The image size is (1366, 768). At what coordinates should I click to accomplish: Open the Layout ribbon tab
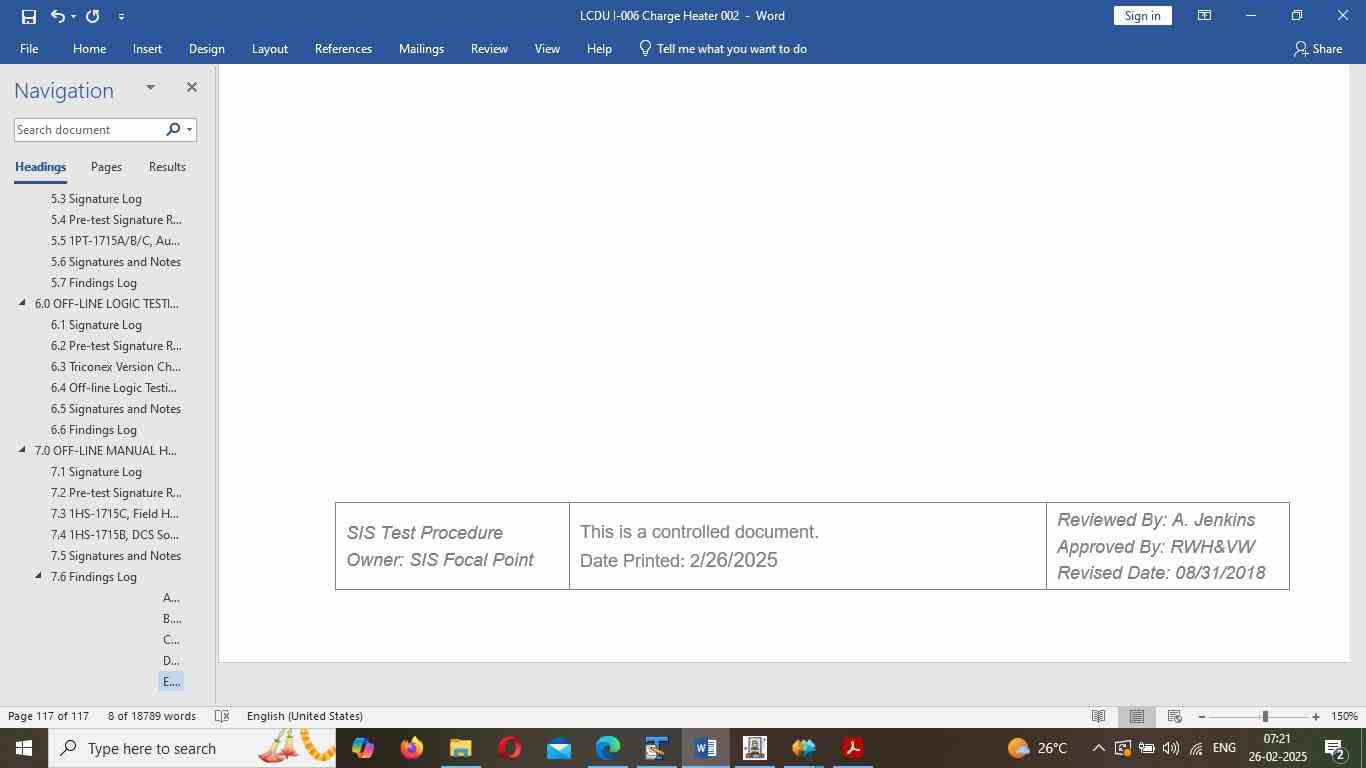point(269,49)
